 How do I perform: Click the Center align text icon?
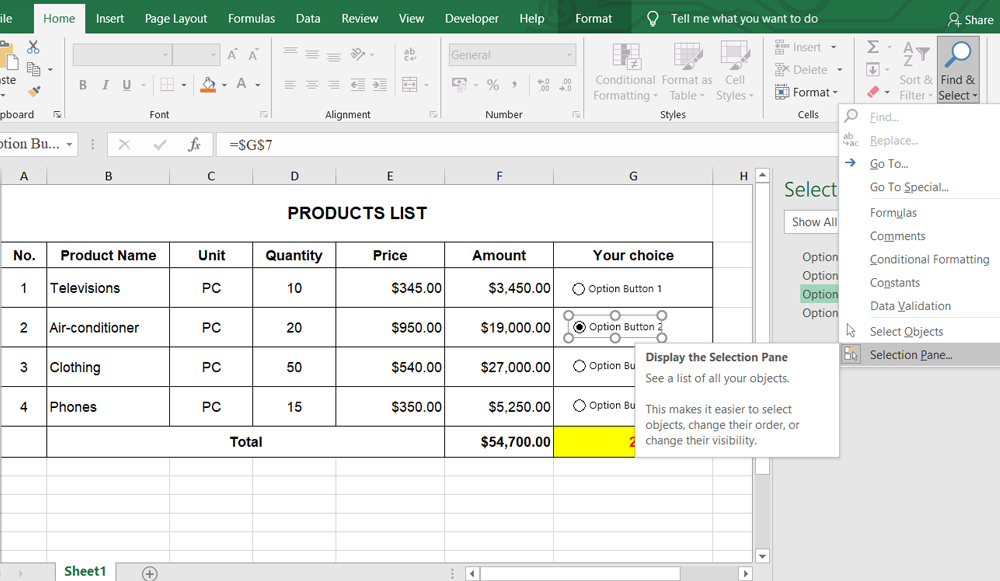click(x=312, y=84)
